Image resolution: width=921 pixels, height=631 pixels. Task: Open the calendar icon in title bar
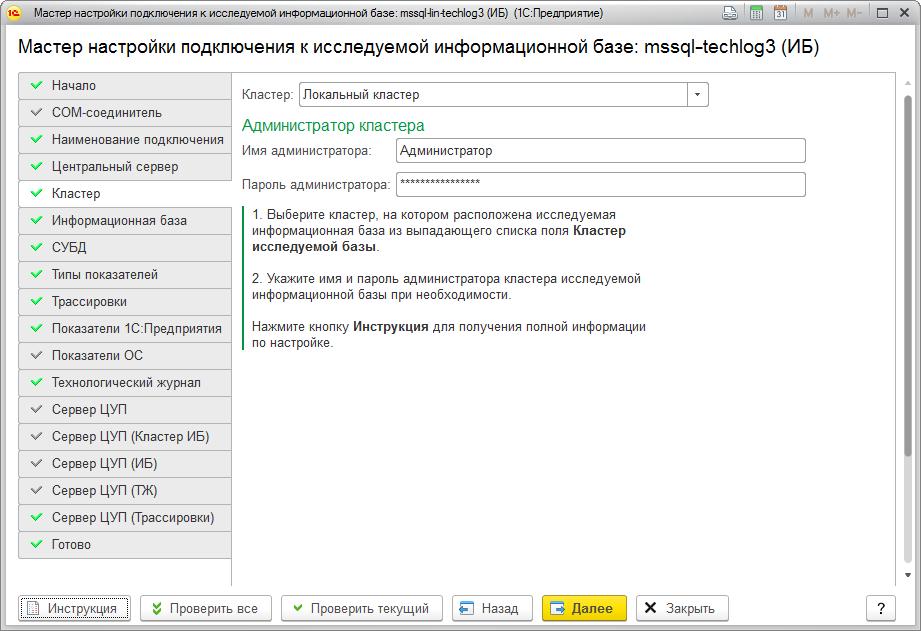(x=780, y=13)
